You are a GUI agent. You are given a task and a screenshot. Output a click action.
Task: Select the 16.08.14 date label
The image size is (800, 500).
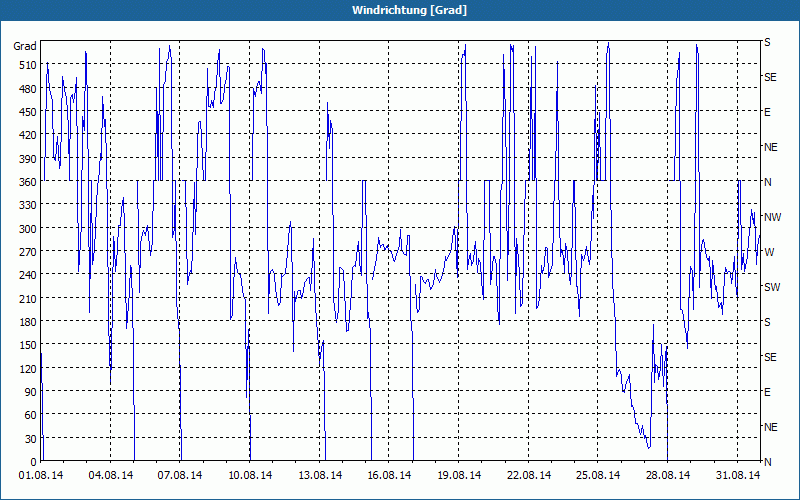click(x=389, y=475)
